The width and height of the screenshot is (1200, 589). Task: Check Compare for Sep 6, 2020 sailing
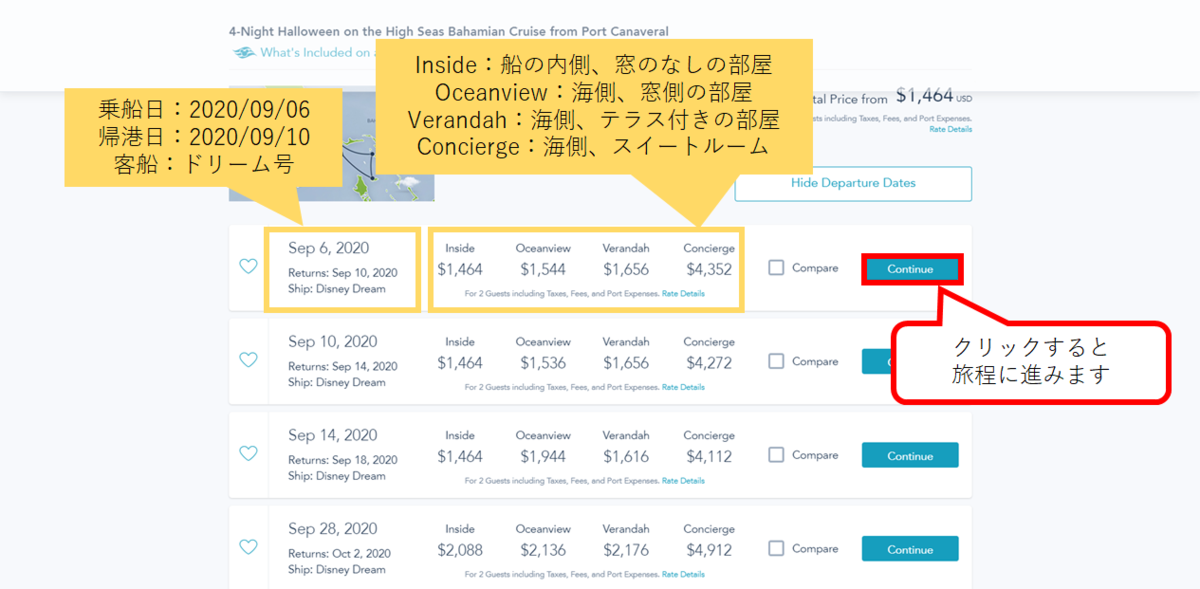(776, 267)
